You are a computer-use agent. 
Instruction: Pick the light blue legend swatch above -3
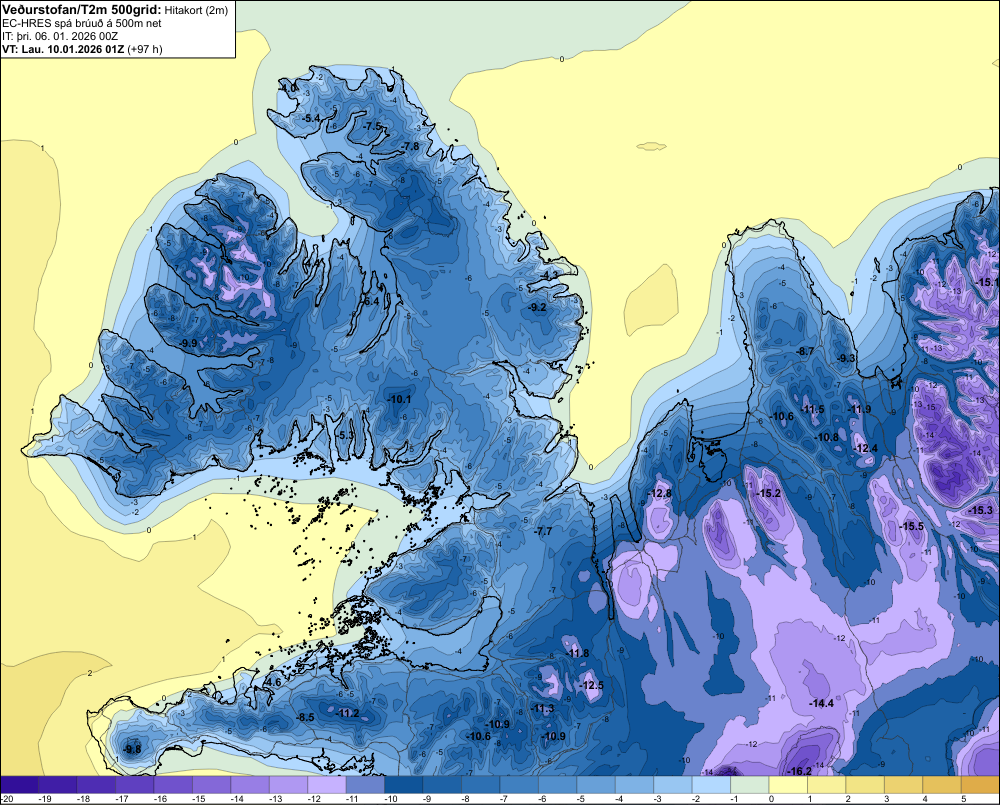tap(673, 785)
